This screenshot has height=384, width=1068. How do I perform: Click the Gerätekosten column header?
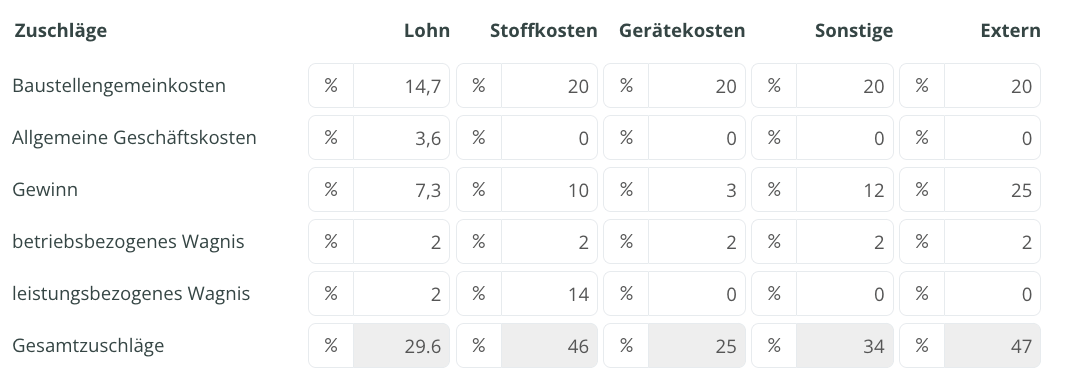[x=682, y=31]
